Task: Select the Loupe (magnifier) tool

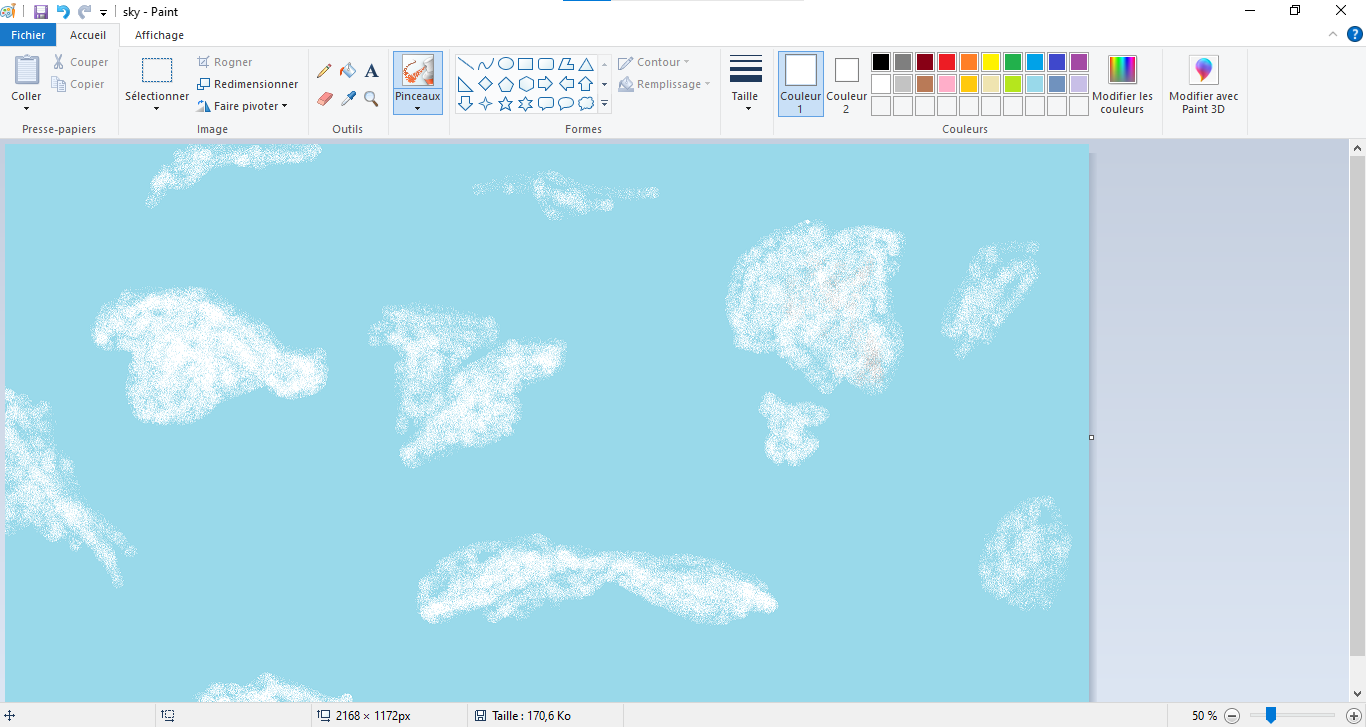Action: pos(371,98)
